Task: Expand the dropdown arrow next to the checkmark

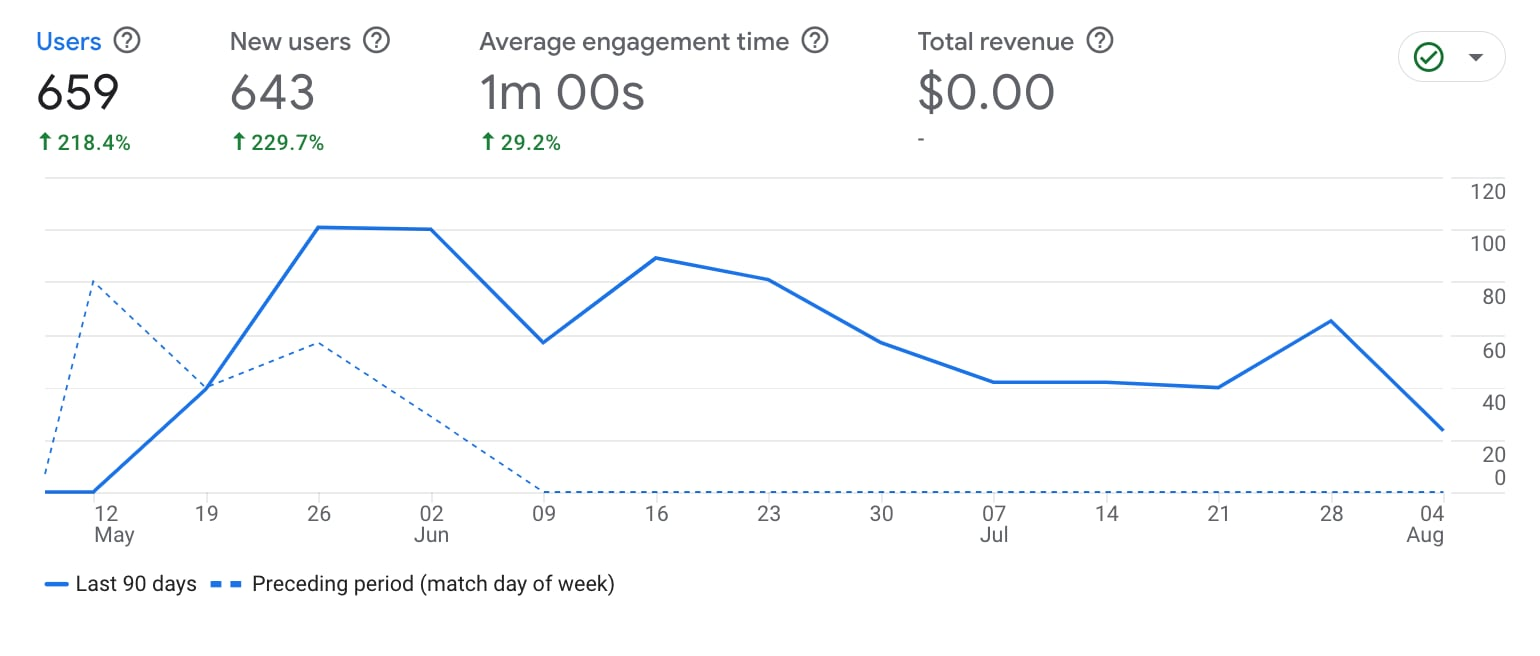Action: tap(1475, 58)
